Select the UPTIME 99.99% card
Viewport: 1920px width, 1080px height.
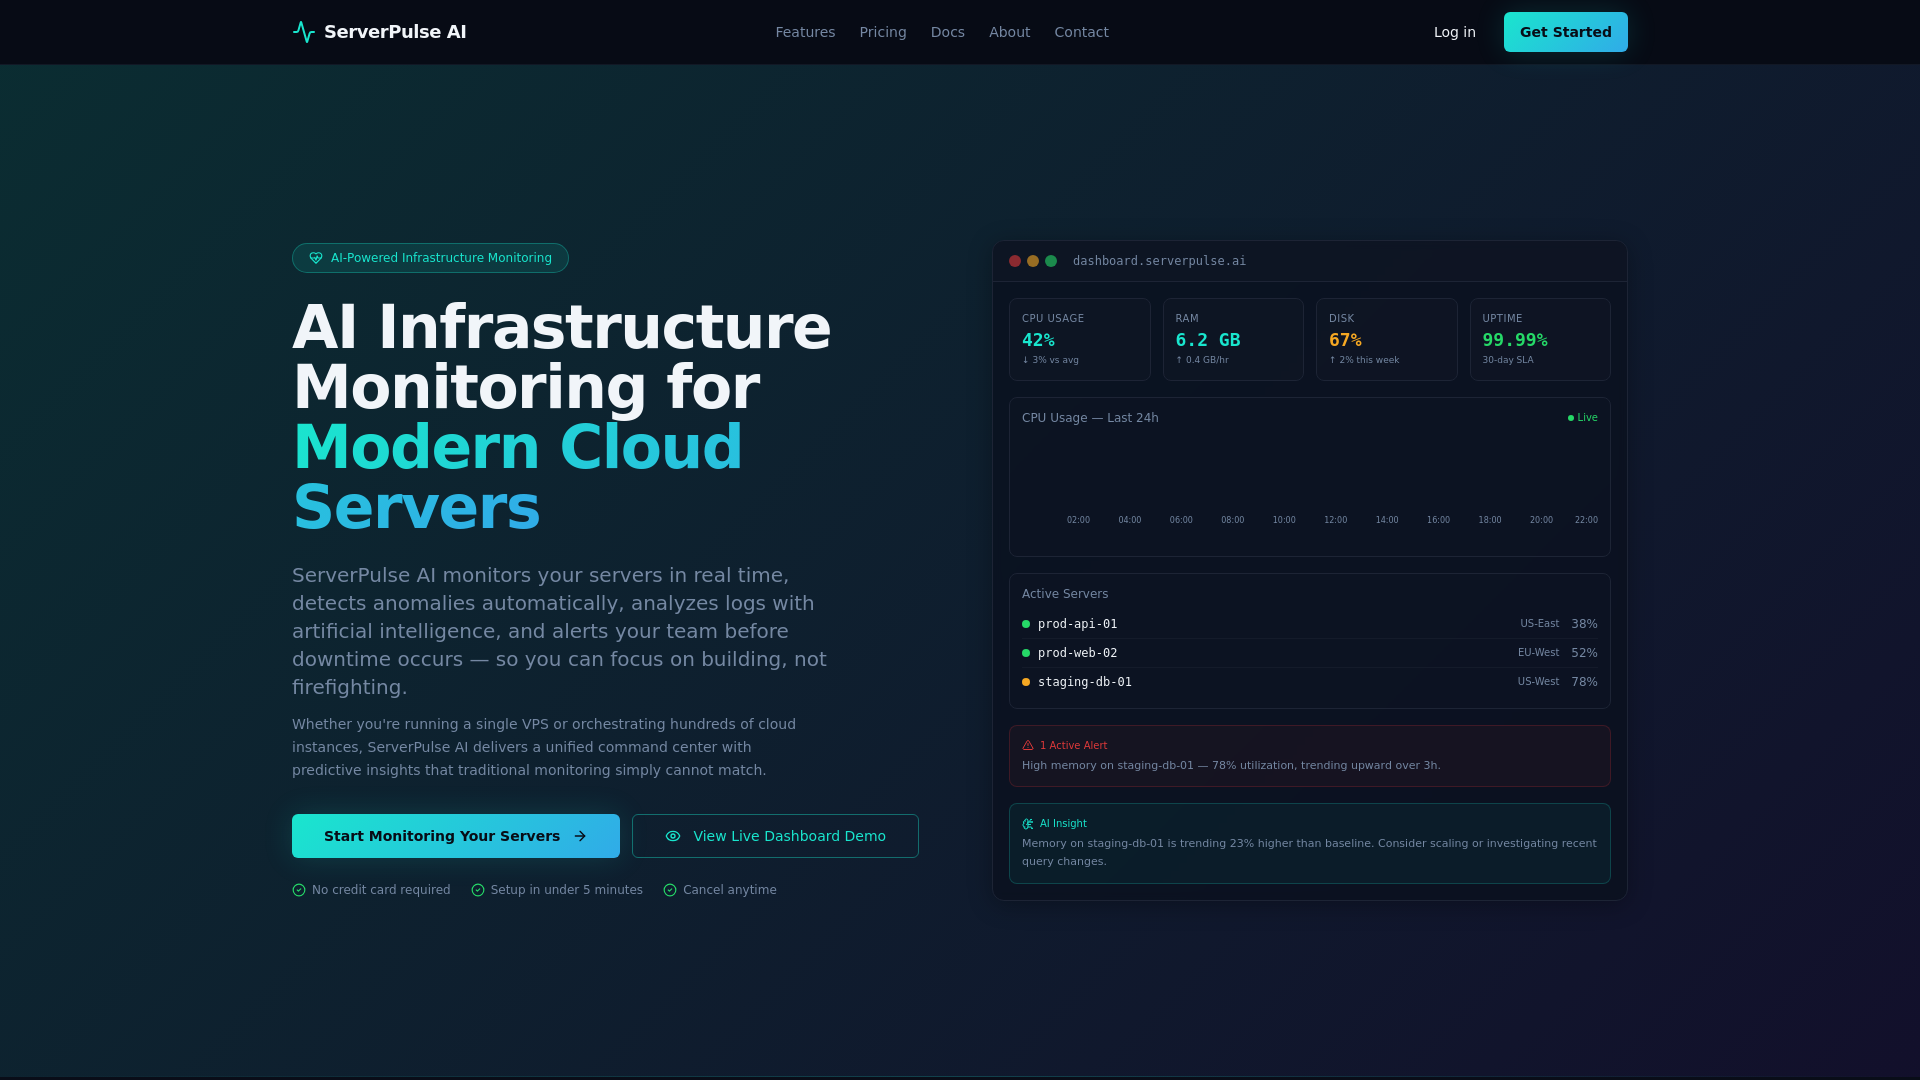(1540, 340)
